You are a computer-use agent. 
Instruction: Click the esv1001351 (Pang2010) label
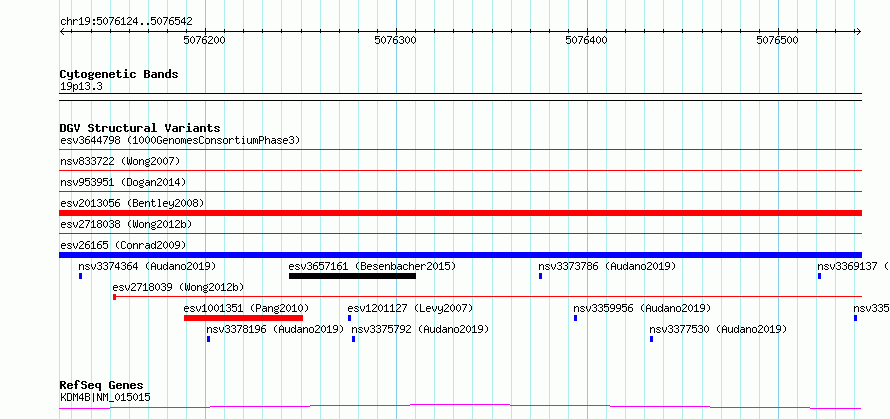[x=246, y=308]
